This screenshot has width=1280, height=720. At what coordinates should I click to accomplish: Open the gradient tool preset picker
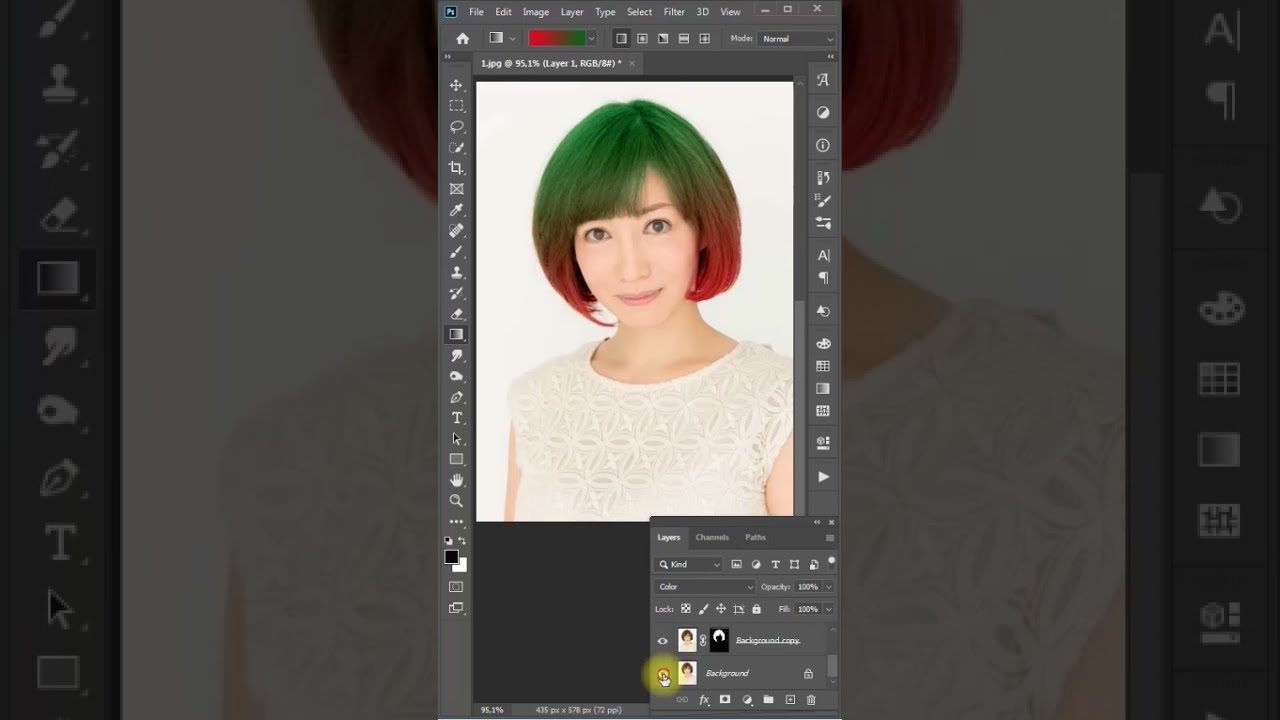click(502, 39)
